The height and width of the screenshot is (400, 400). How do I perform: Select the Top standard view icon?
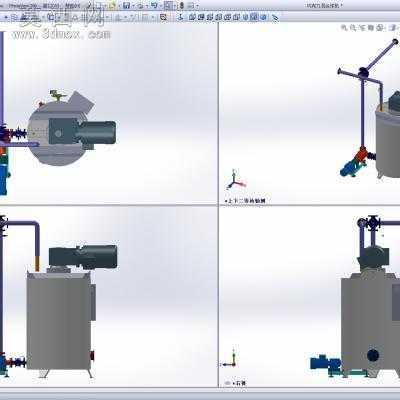(228, 17)
